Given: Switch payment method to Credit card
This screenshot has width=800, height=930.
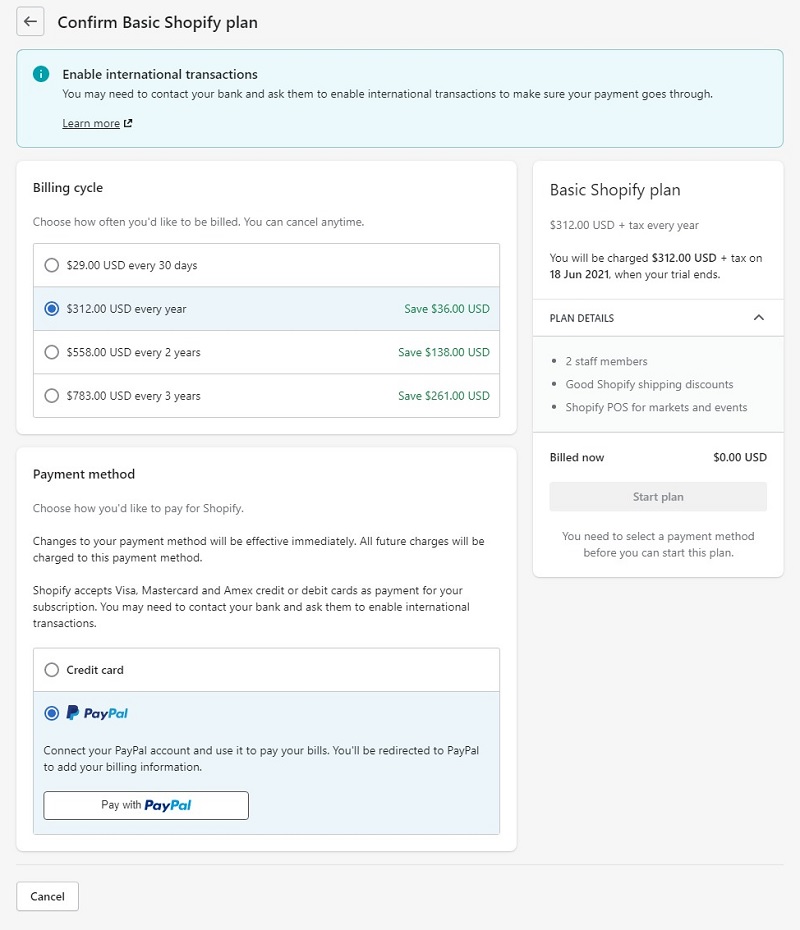Looking at the screenshot, I should click(51, 669).
